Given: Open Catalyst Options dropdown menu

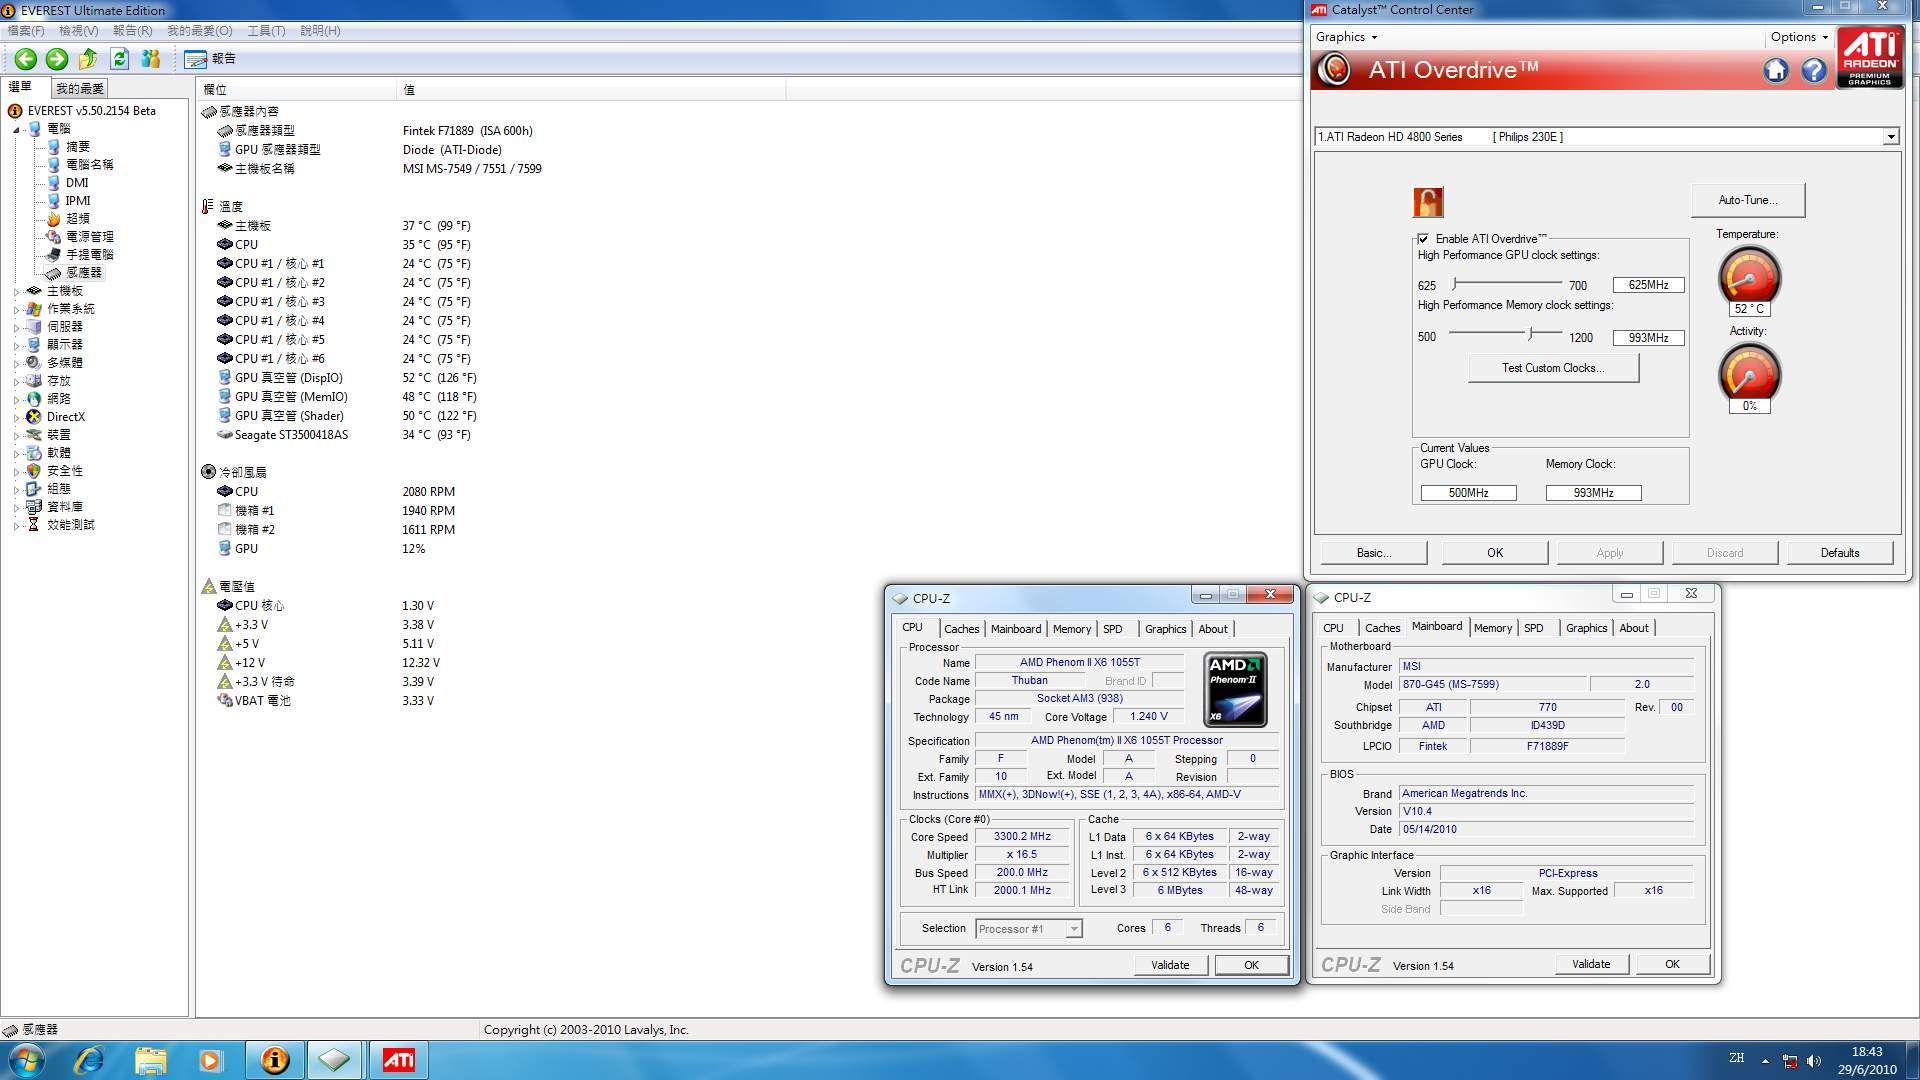Looking at the screenshot, I should click(x=1799, y=37).
